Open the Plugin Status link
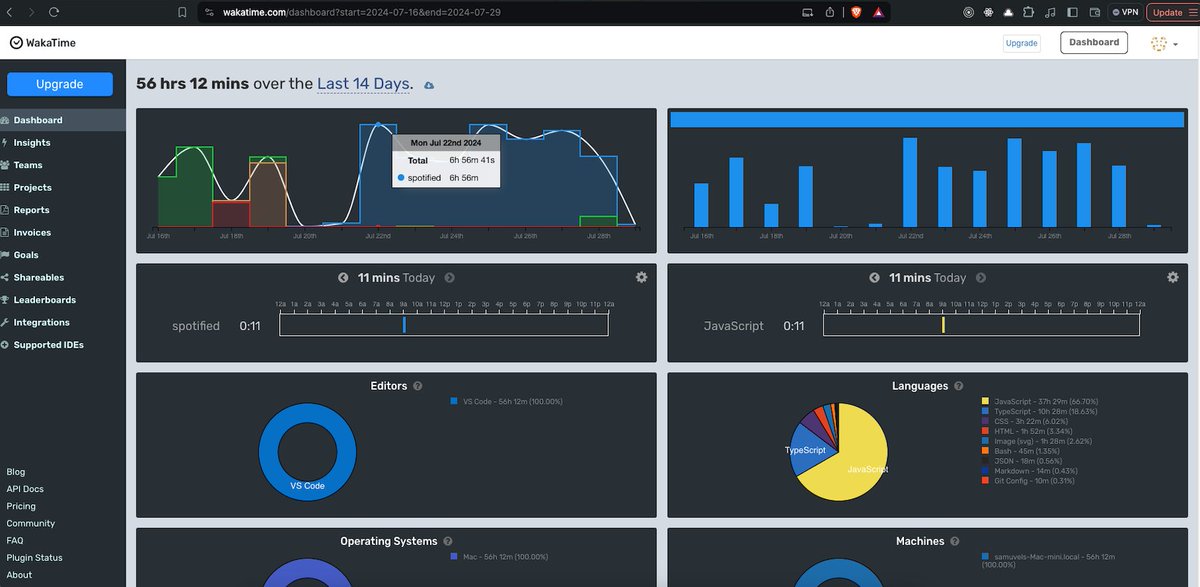 pyautogui.click(x=34, y=558)
